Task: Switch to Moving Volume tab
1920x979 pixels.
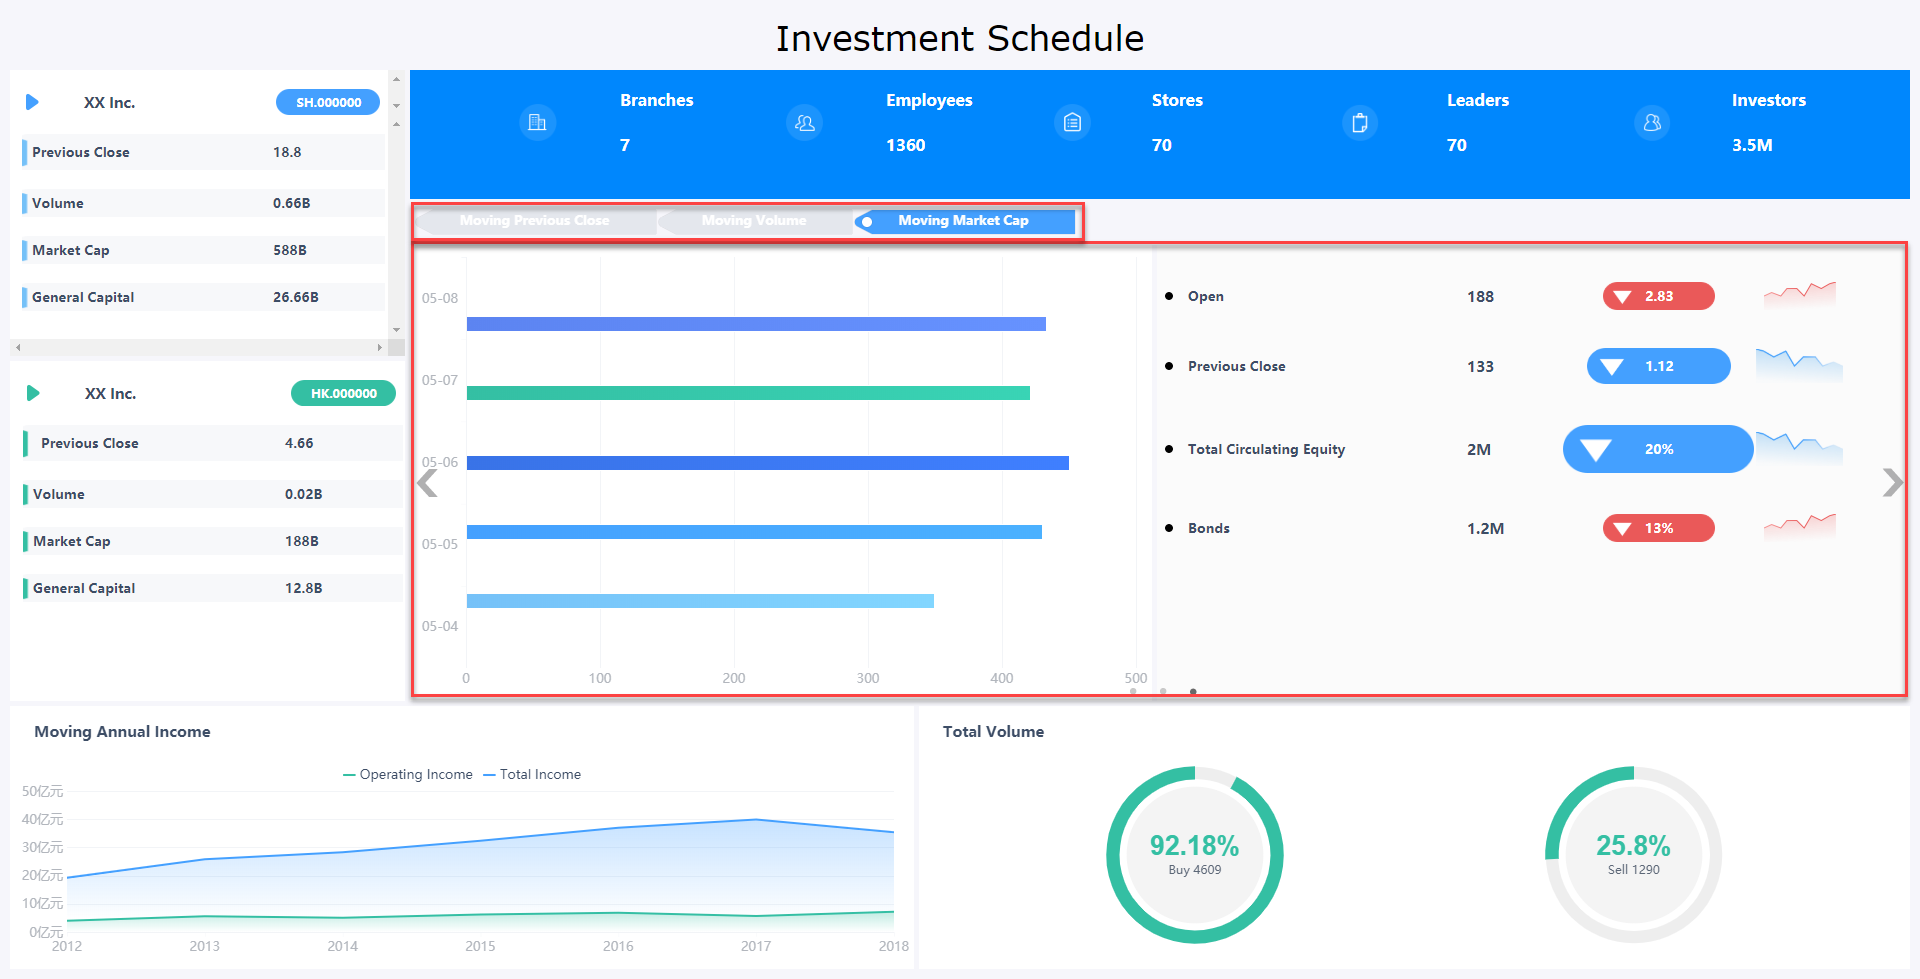Action: pos(754,220)
